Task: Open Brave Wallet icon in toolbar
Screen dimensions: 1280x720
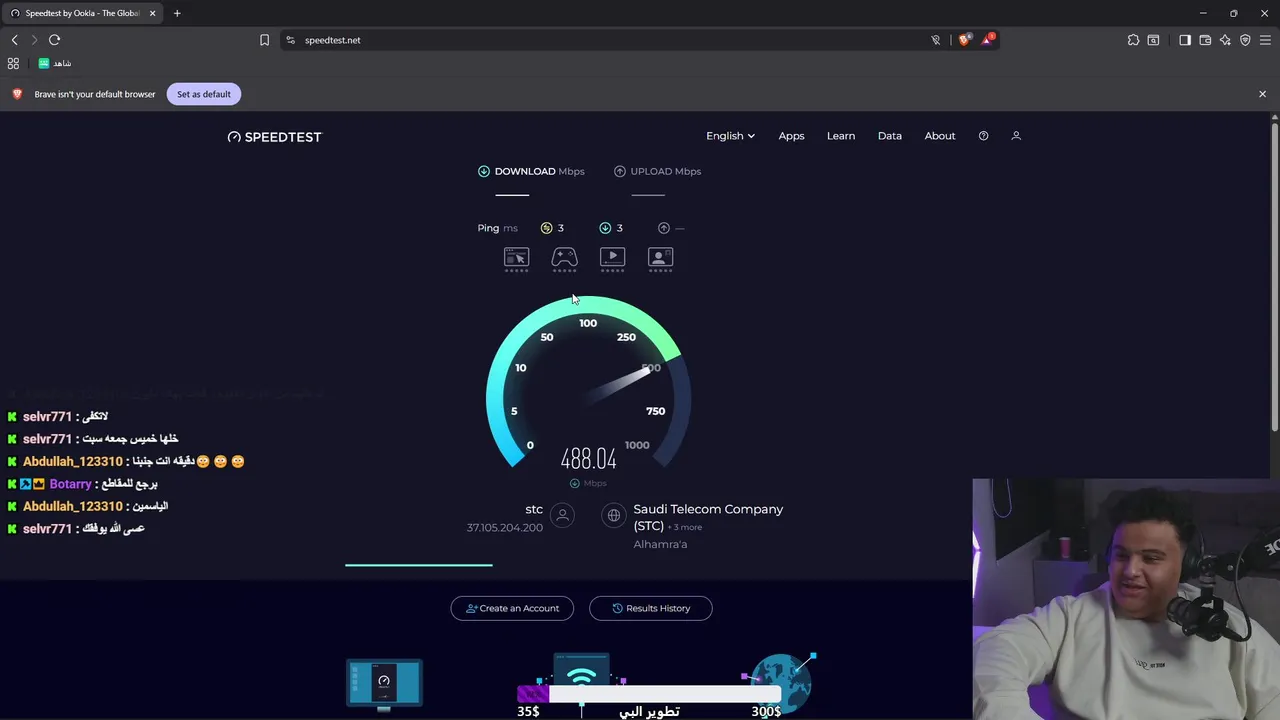Action: (1205, 40)
